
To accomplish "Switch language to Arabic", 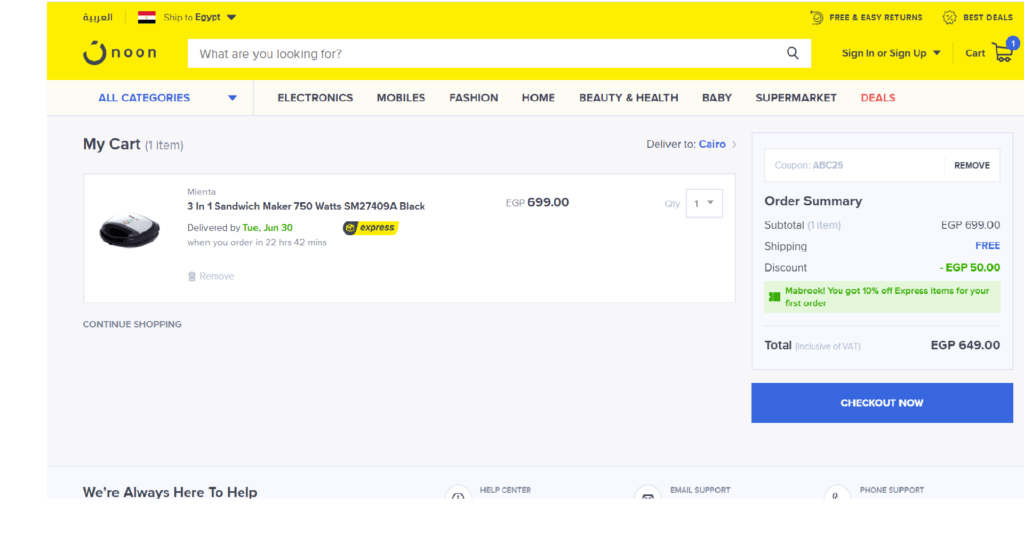I will (97, 18).
